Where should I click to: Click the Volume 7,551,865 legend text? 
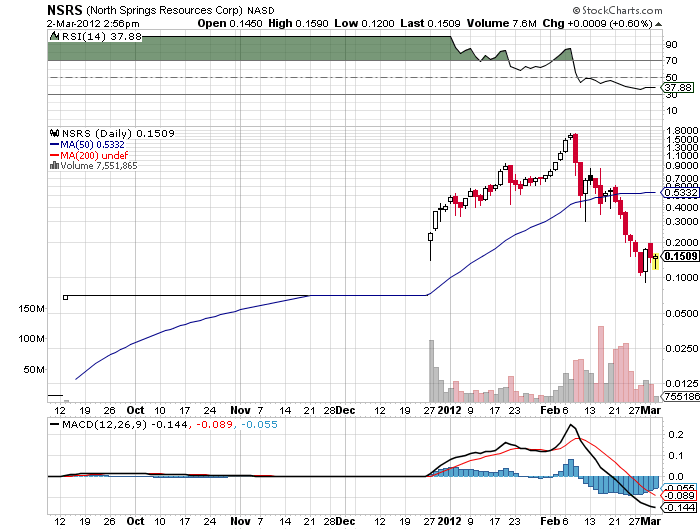(x=99, y=166)
